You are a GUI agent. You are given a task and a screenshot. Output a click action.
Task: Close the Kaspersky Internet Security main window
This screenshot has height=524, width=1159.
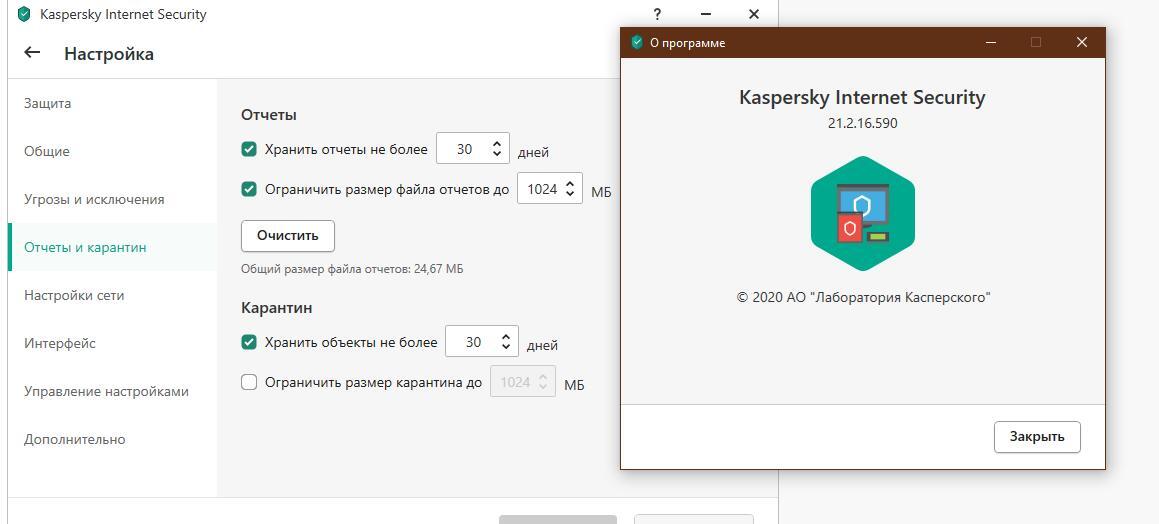(x=753, y=14)
